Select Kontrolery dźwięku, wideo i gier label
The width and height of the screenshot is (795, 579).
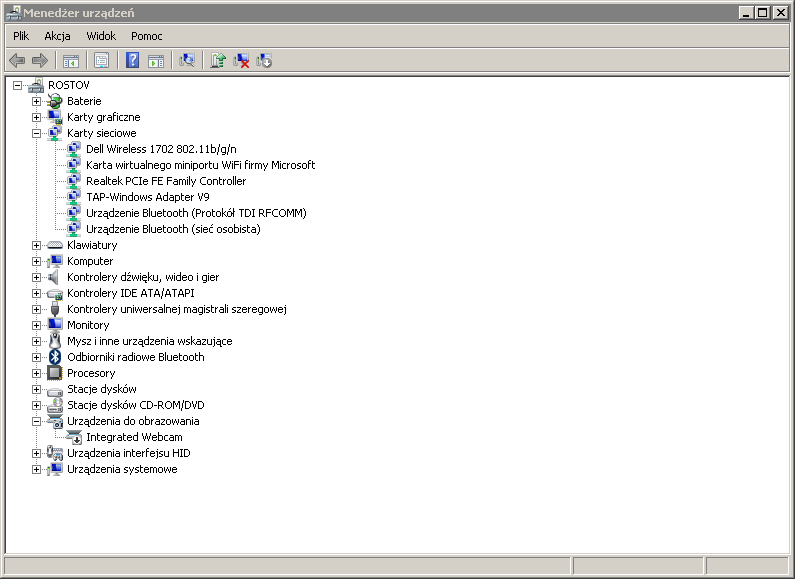[x=143, y=277]
